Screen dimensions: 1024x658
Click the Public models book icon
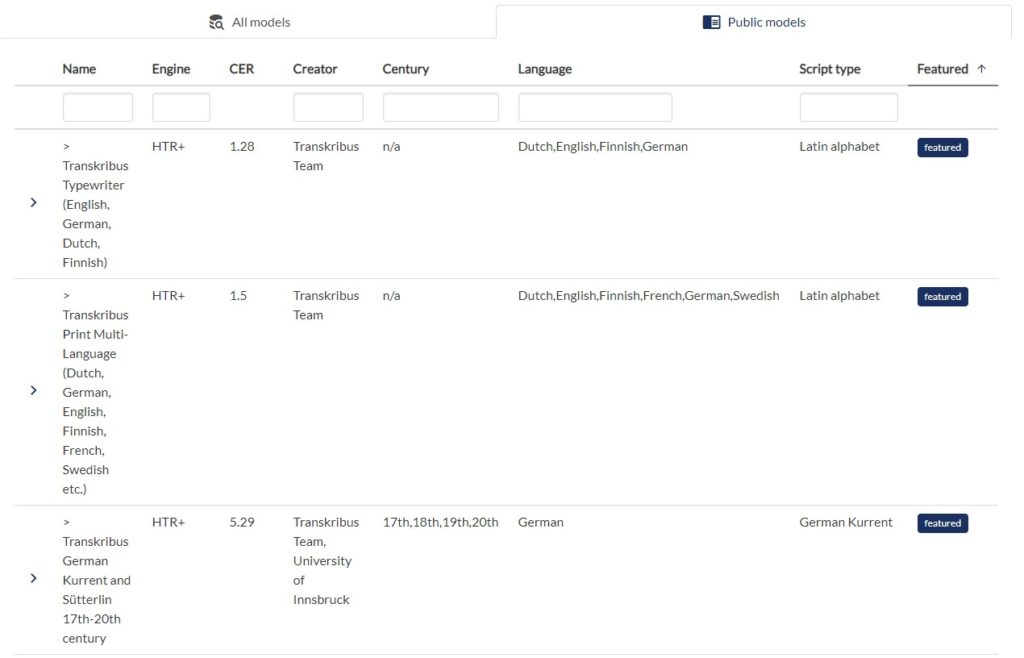click(711, 22)
